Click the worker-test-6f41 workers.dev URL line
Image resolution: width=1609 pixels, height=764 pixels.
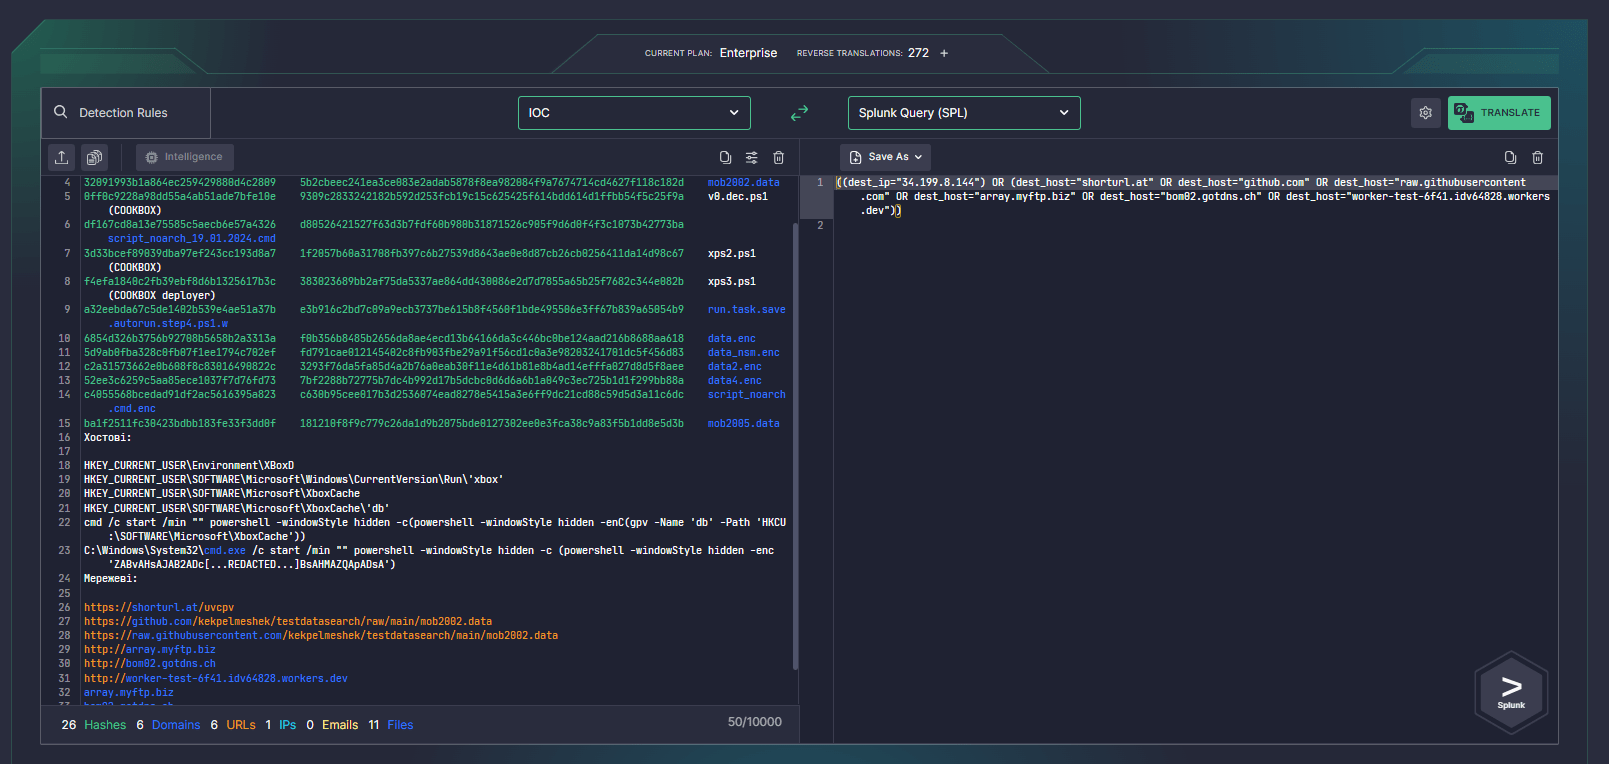click(216, 678)
